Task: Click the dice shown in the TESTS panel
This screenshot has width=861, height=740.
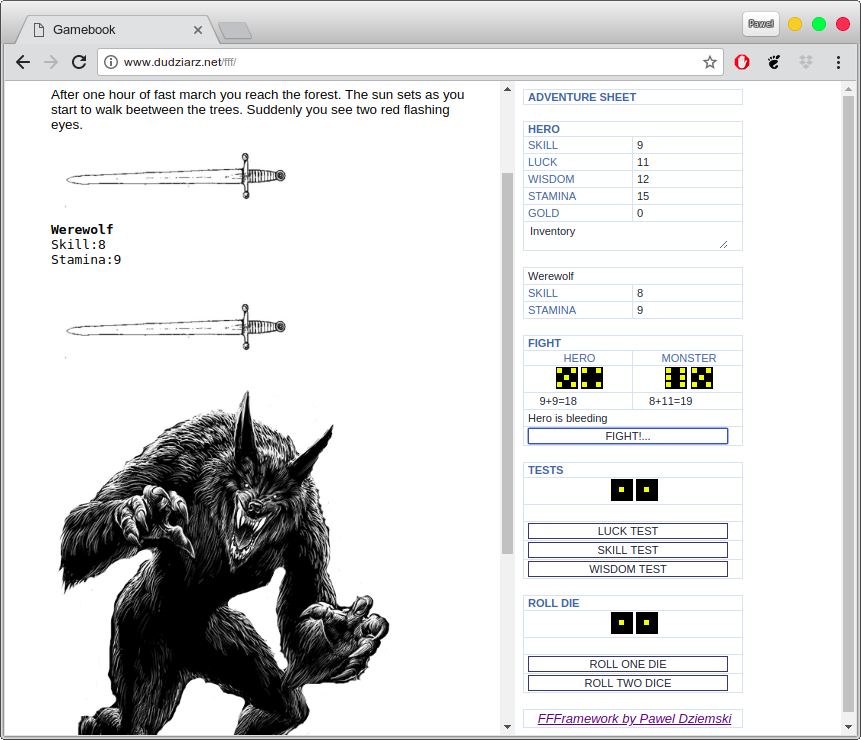Action: tap(634, 490)
